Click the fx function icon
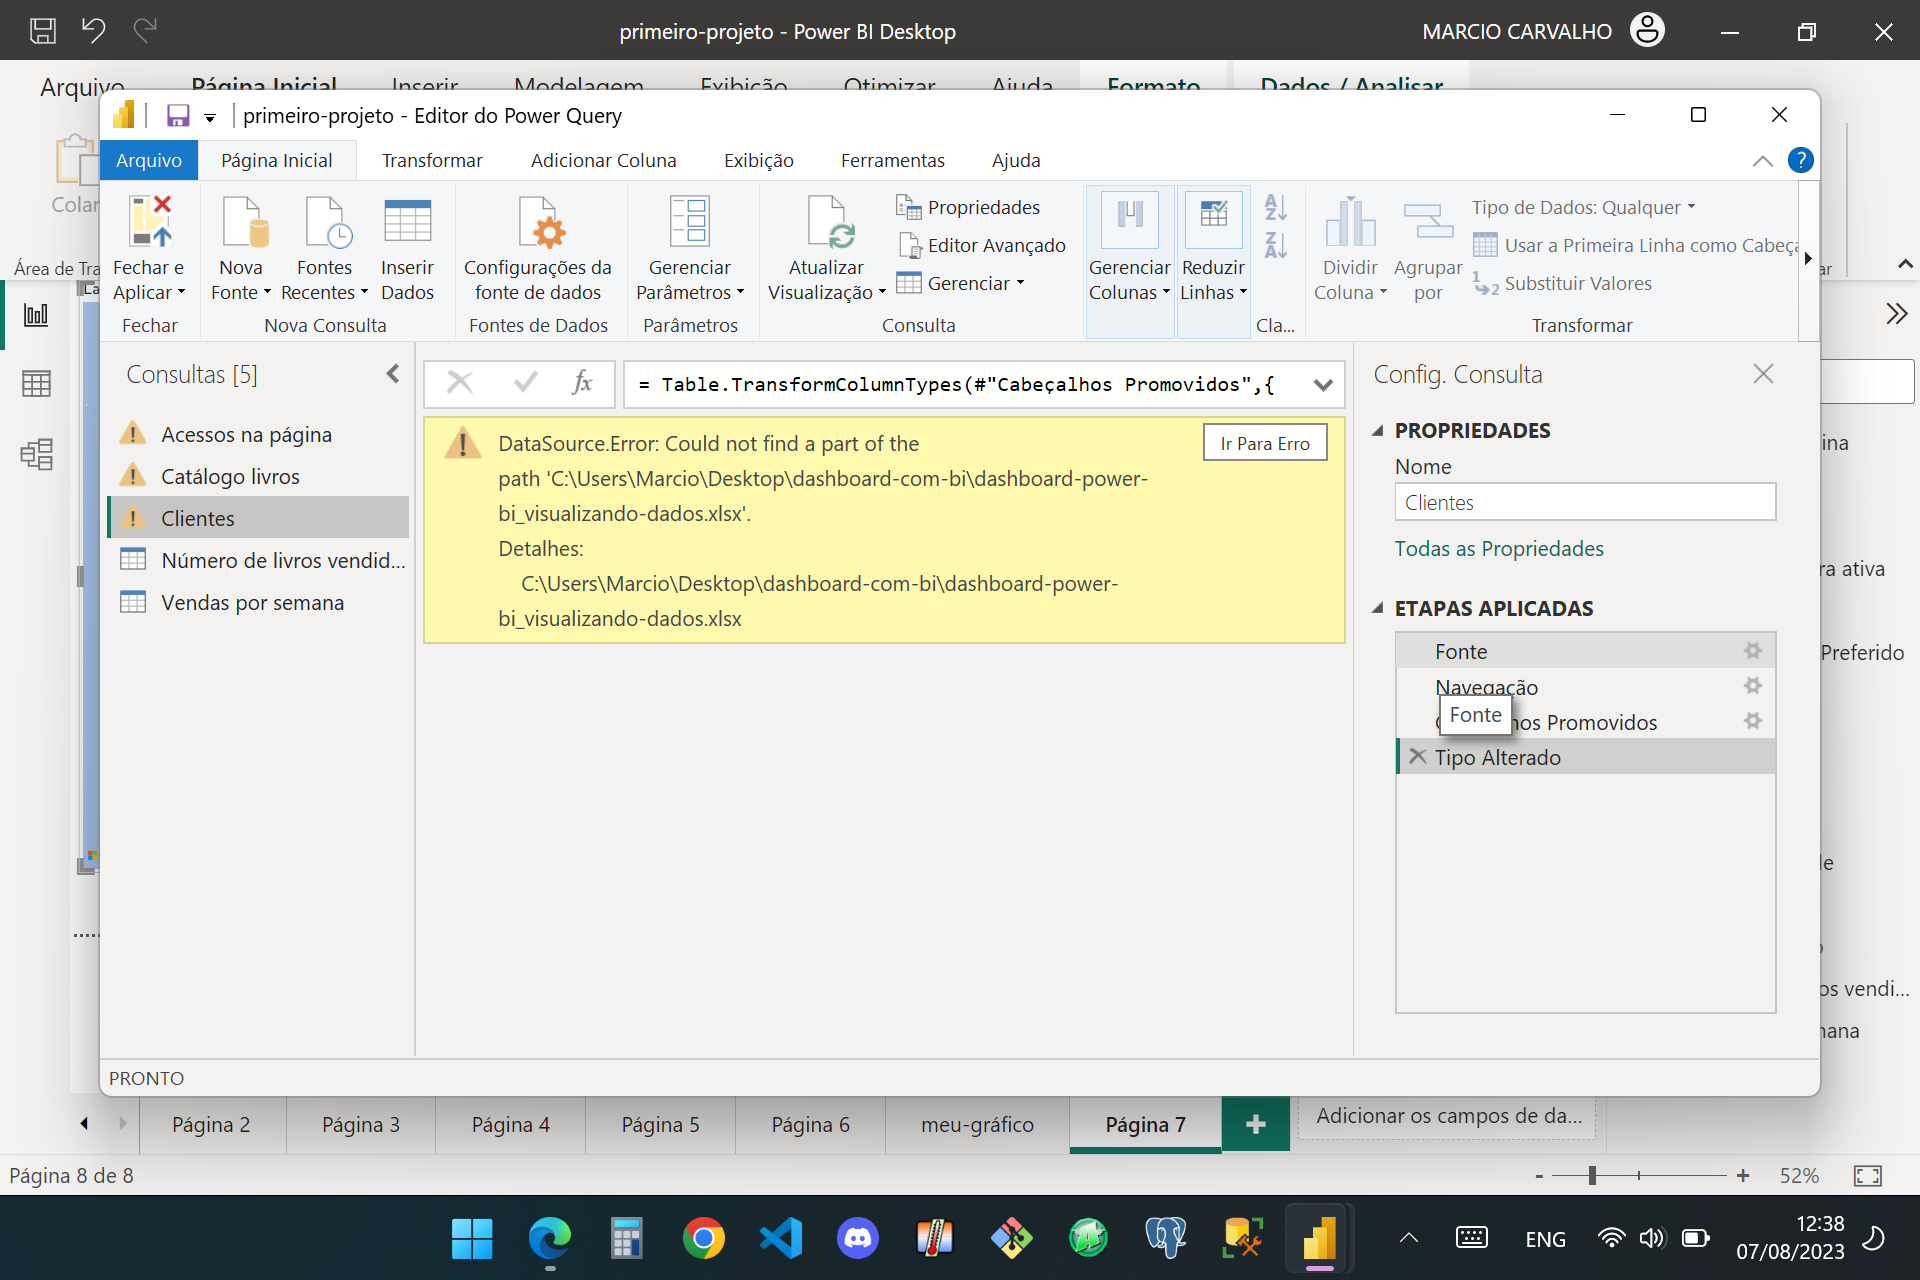 pos(582,382)
